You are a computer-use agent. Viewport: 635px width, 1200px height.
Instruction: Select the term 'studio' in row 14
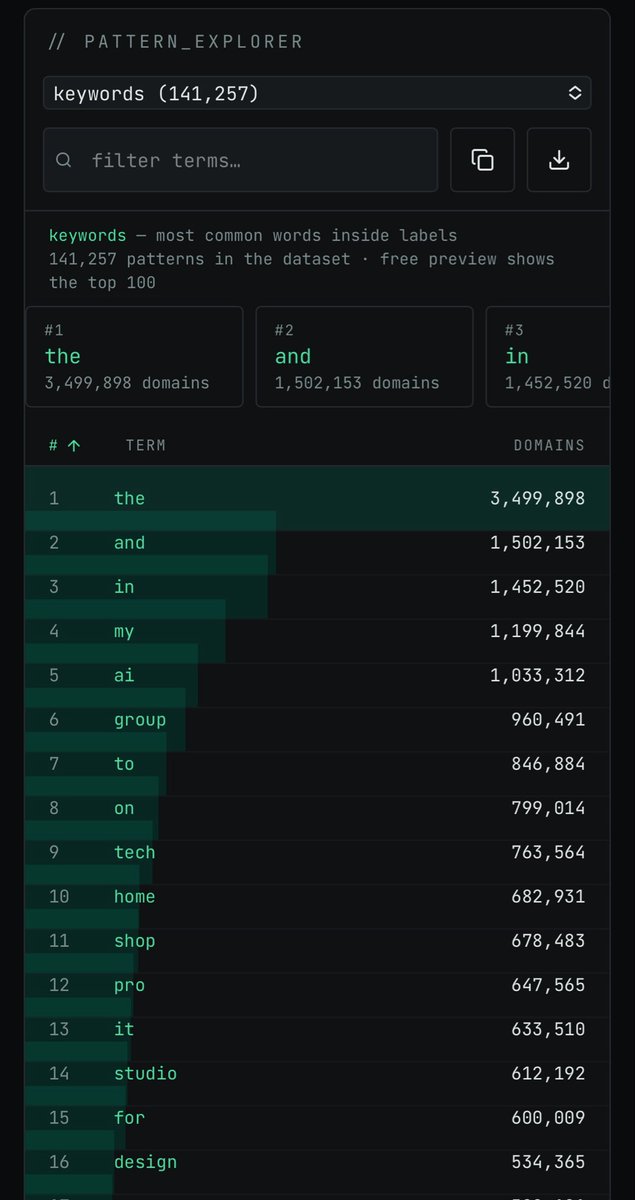145,1073
